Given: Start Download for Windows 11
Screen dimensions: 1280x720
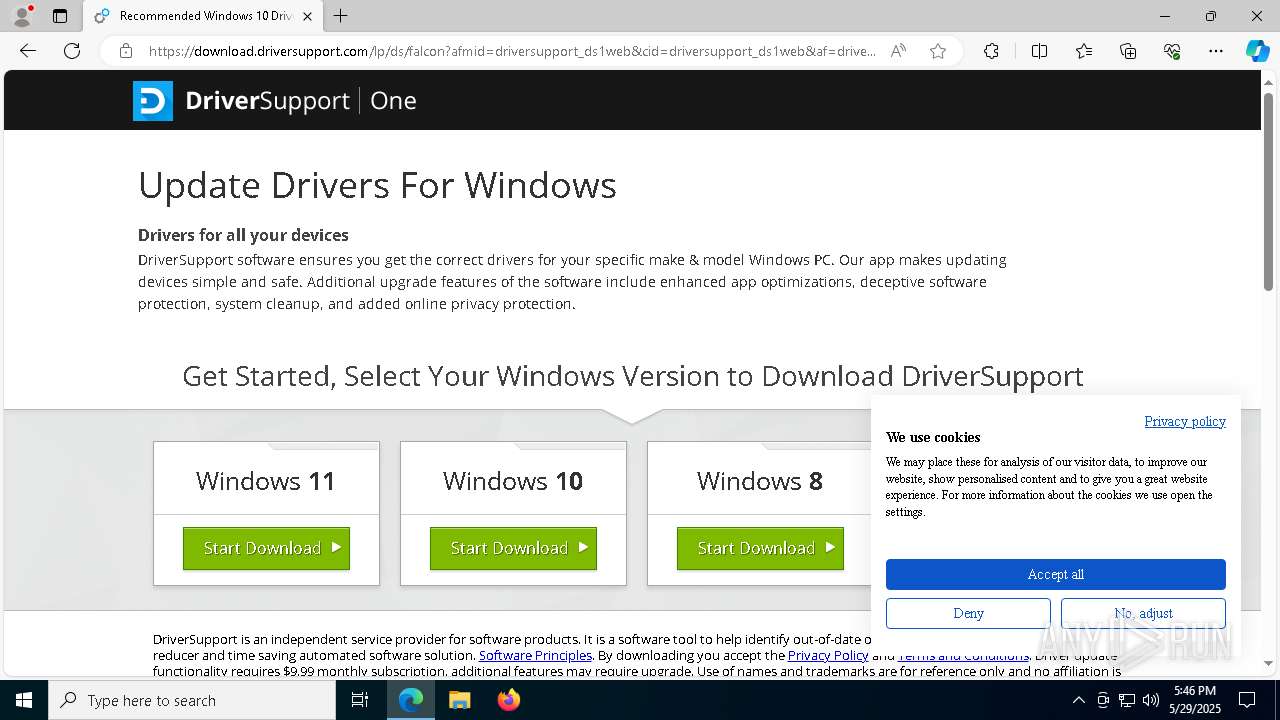Looking at the screenshot, I should click(266, 548).
